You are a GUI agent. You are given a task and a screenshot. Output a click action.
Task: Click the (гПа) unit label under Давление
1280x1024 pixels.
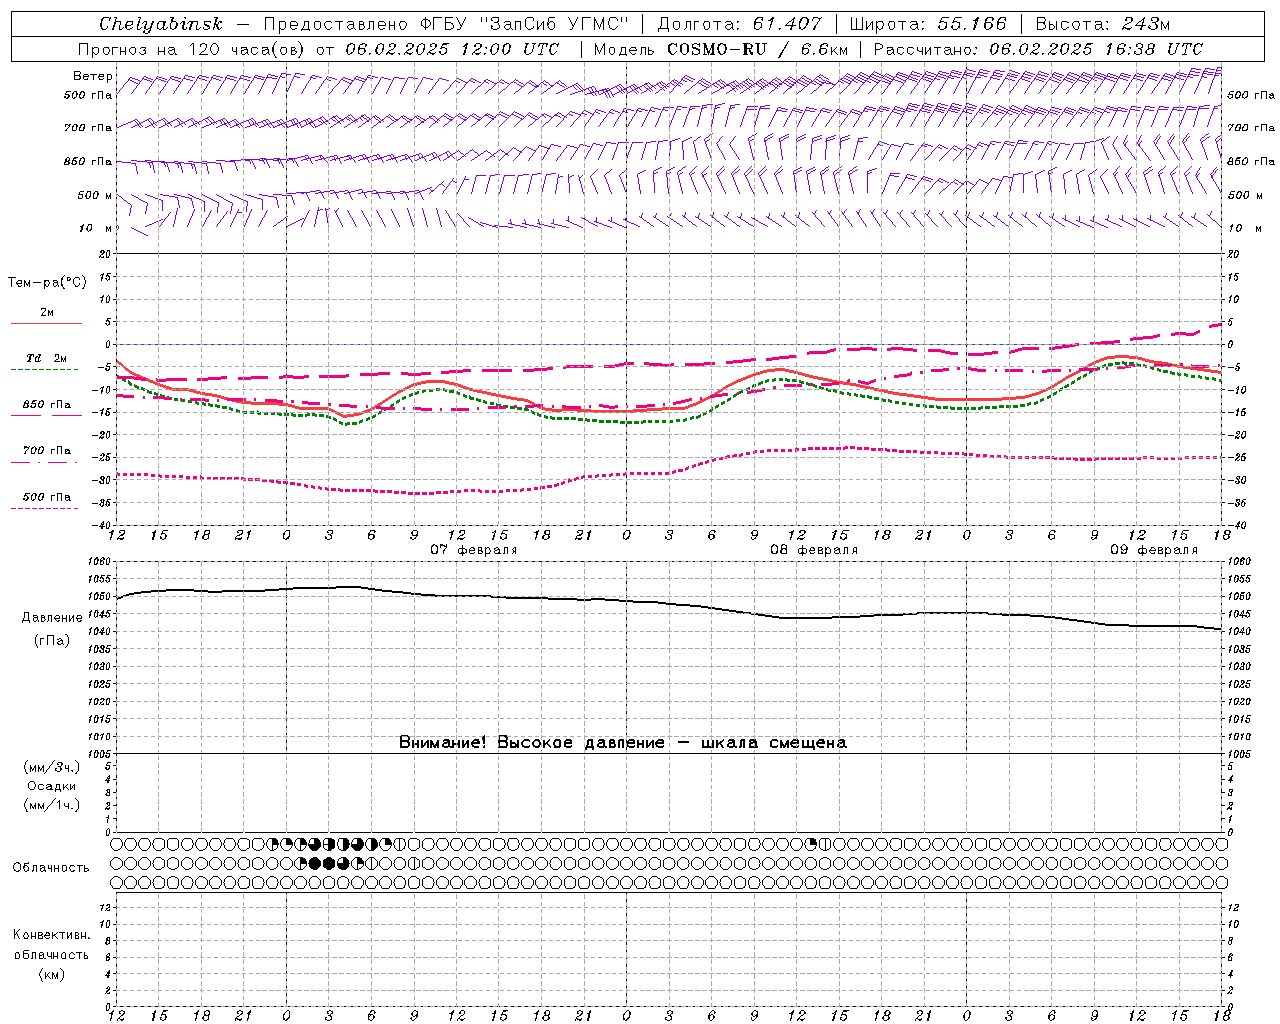52,641
